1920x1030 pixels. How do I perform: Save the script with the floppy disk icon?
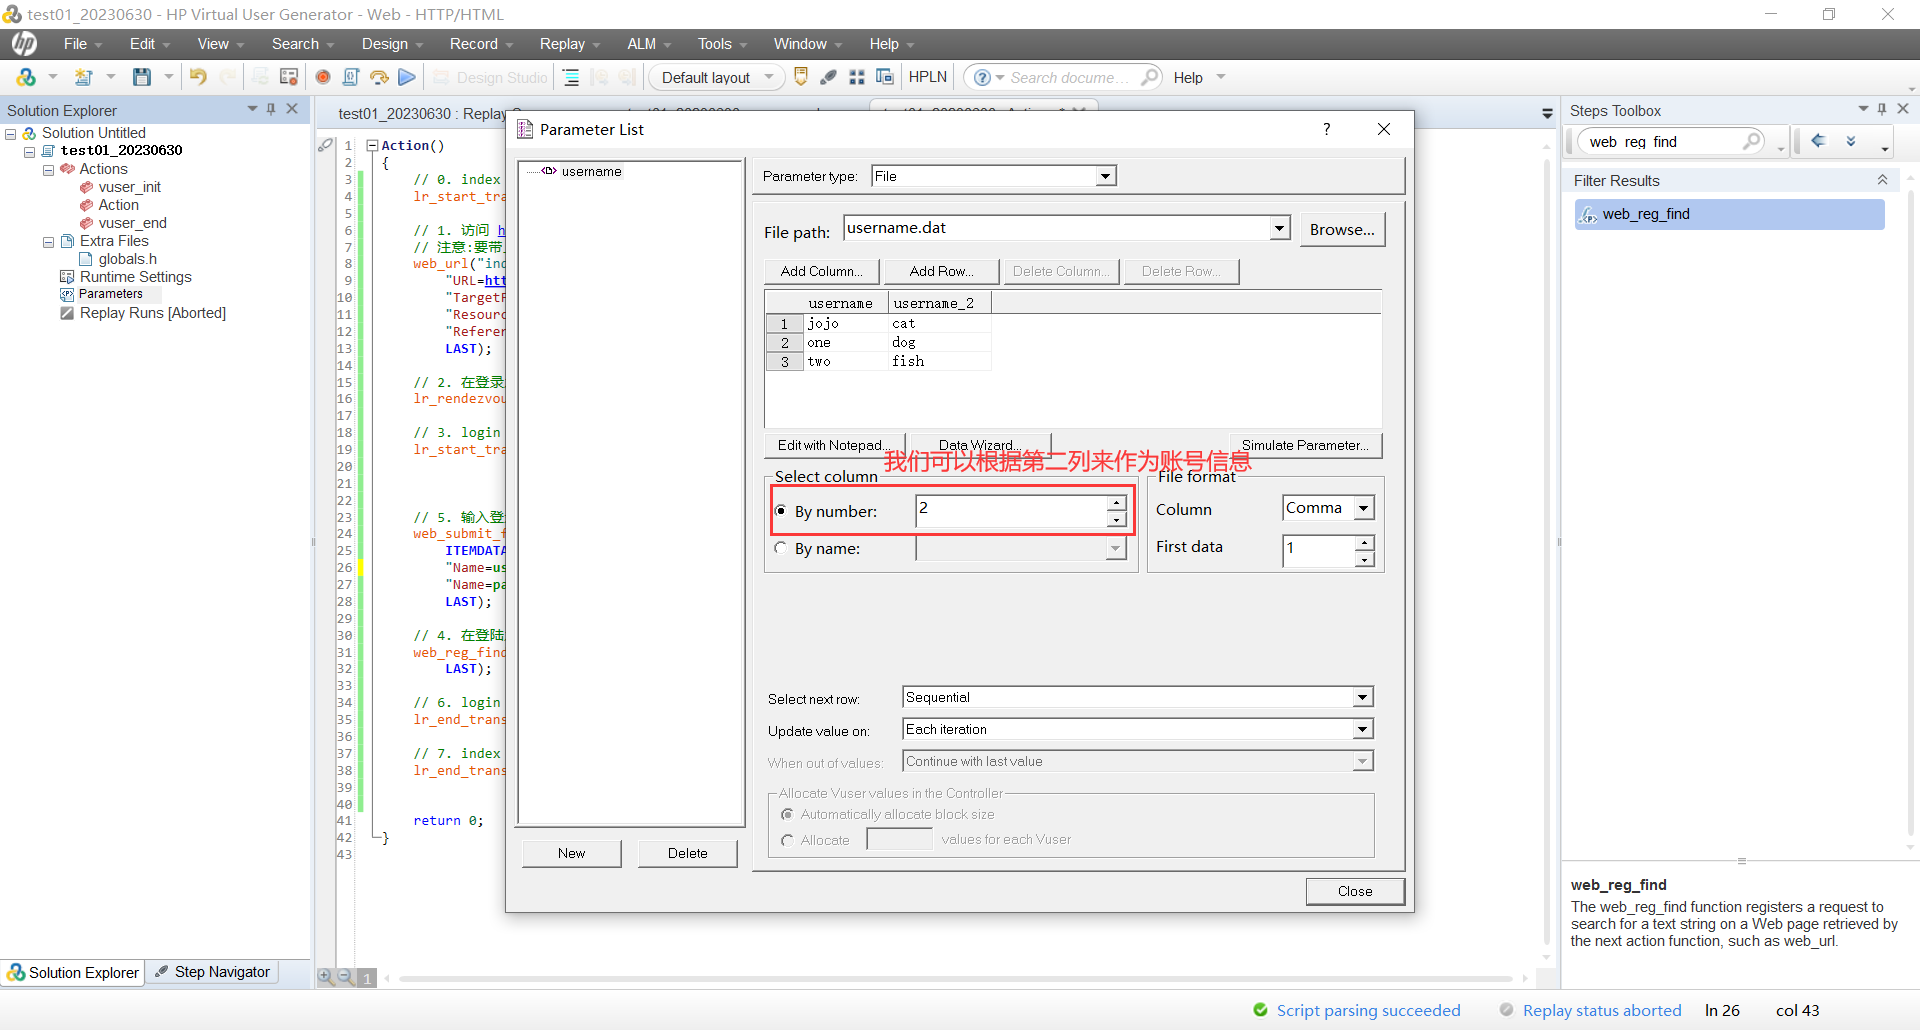(x=142, y=77)
